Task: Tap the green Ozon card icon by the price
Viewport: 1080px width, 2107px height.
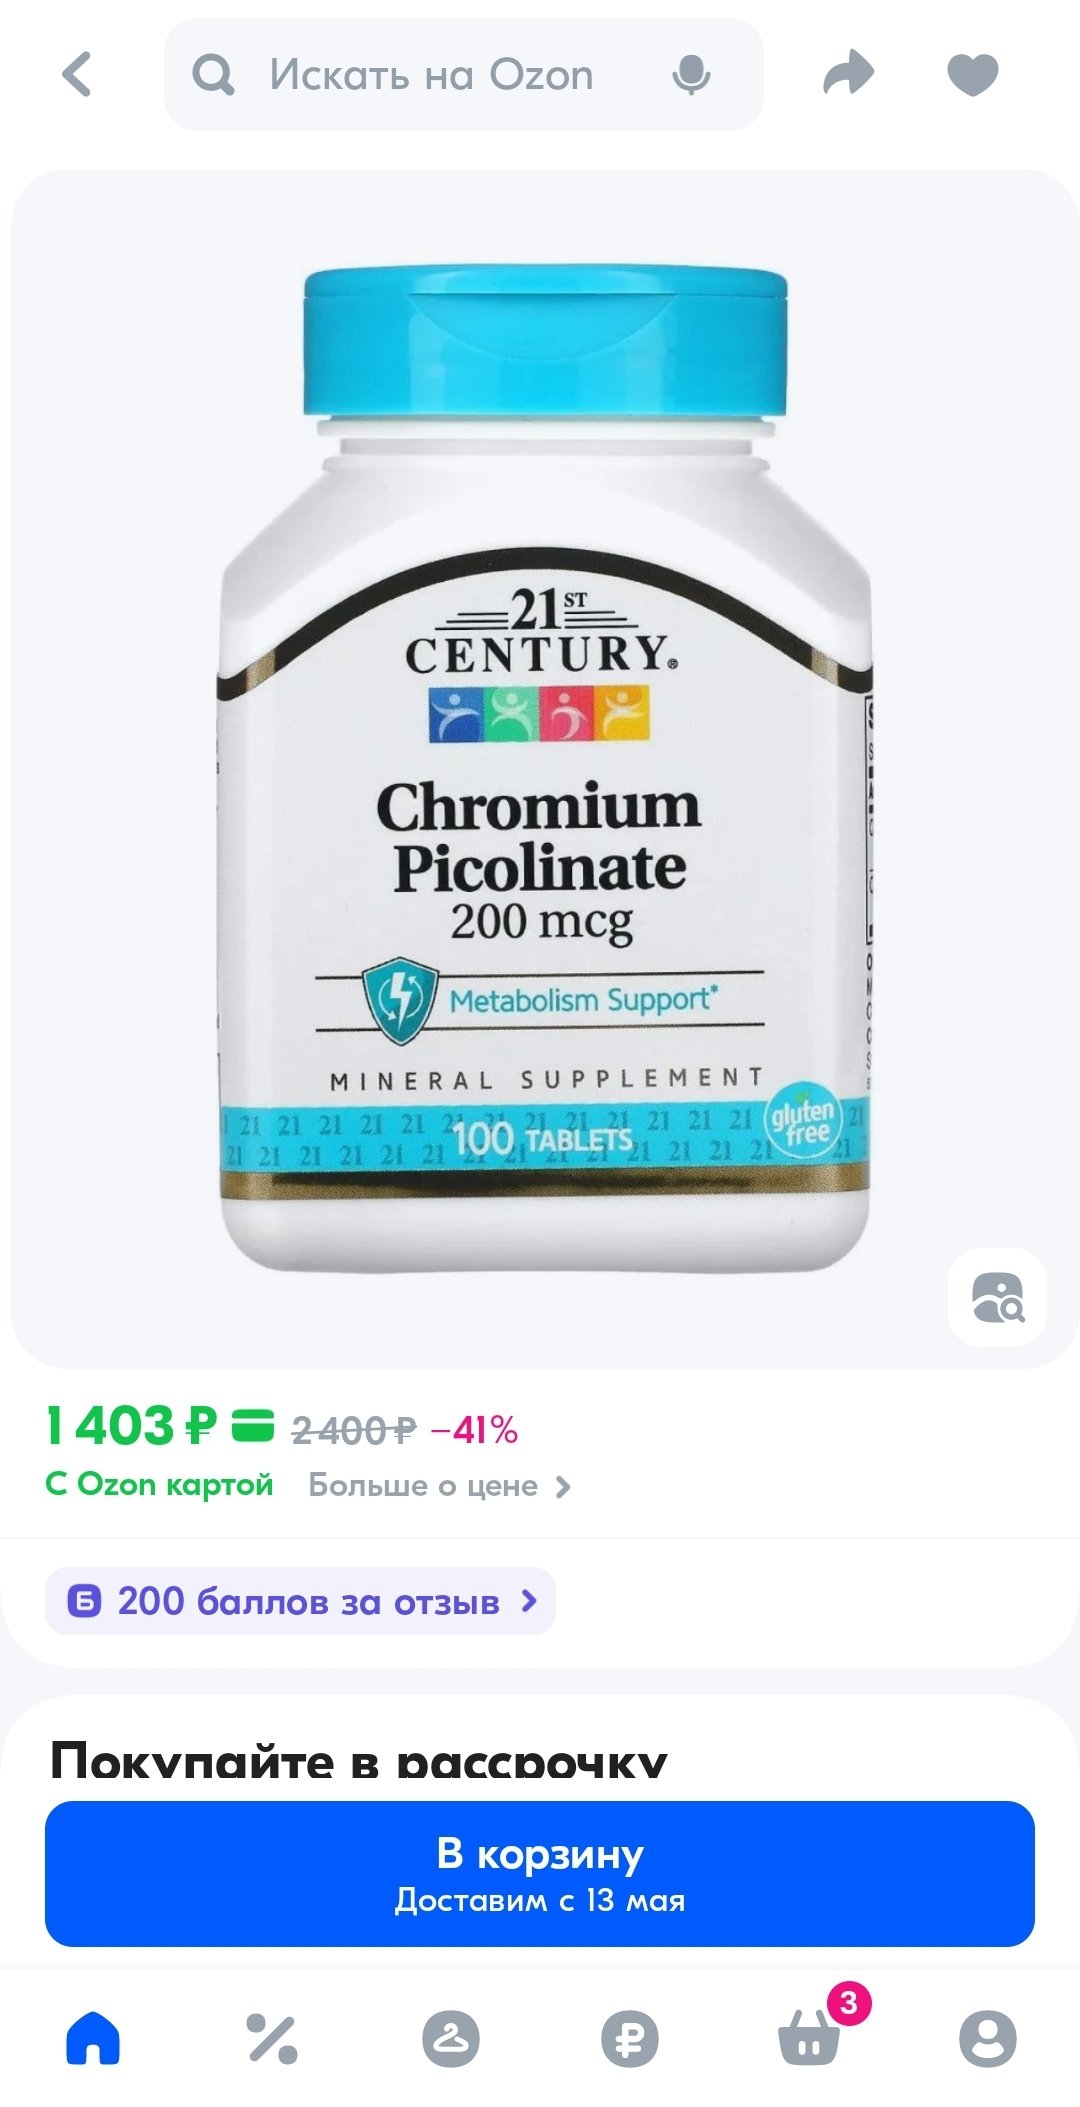Action: click(252, 1425)
